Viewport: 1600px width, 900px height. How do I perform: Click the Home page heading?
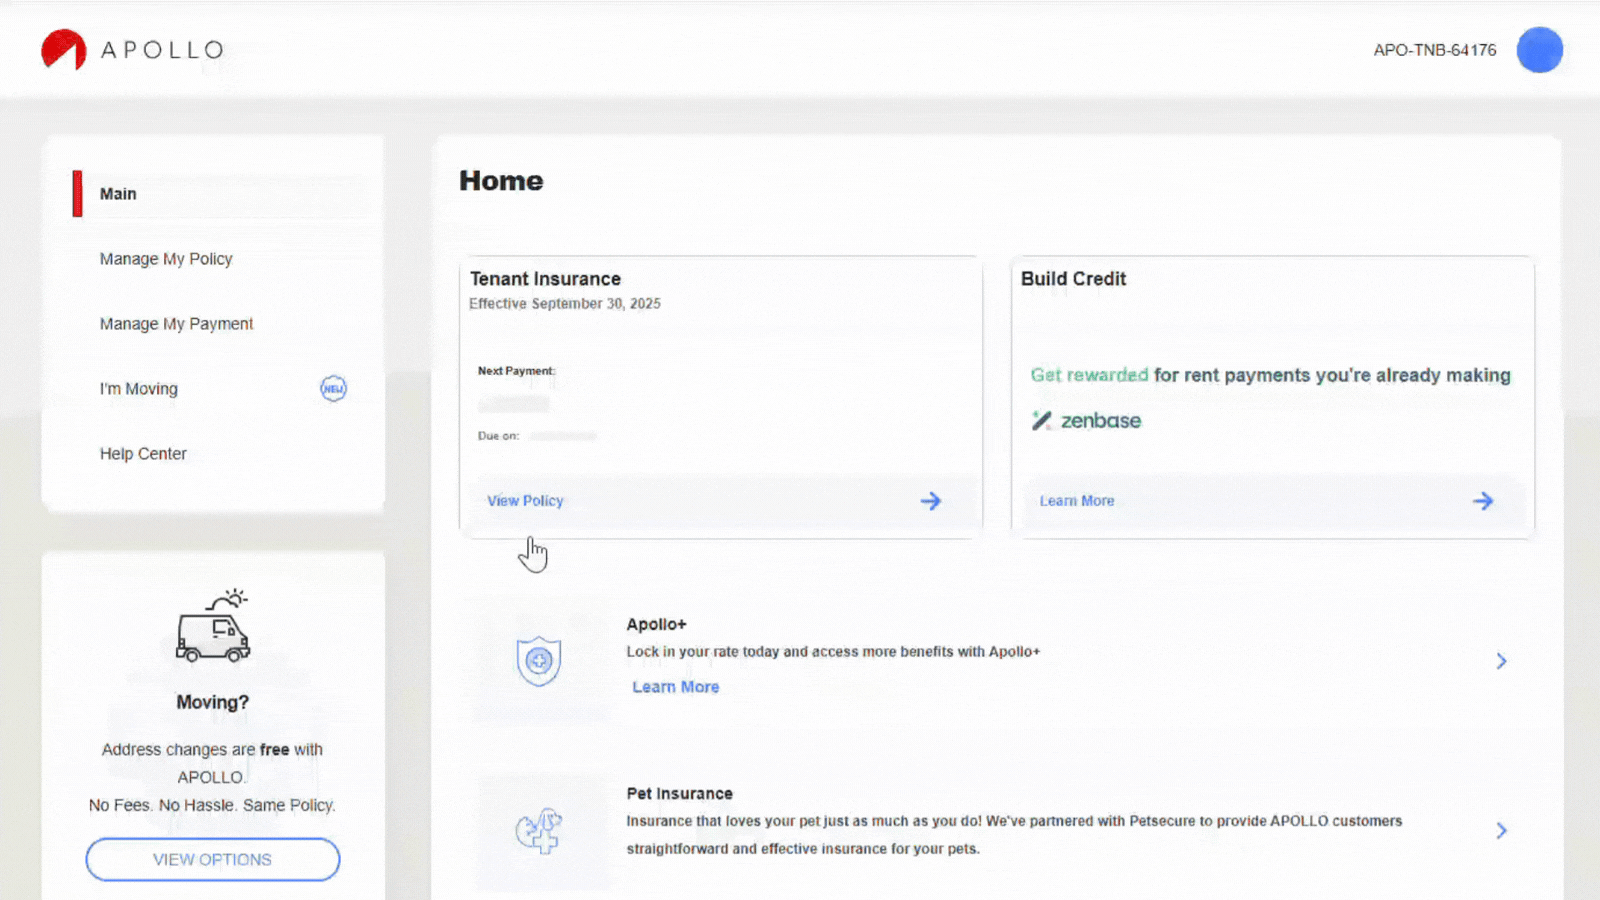[x=501, y=181]
